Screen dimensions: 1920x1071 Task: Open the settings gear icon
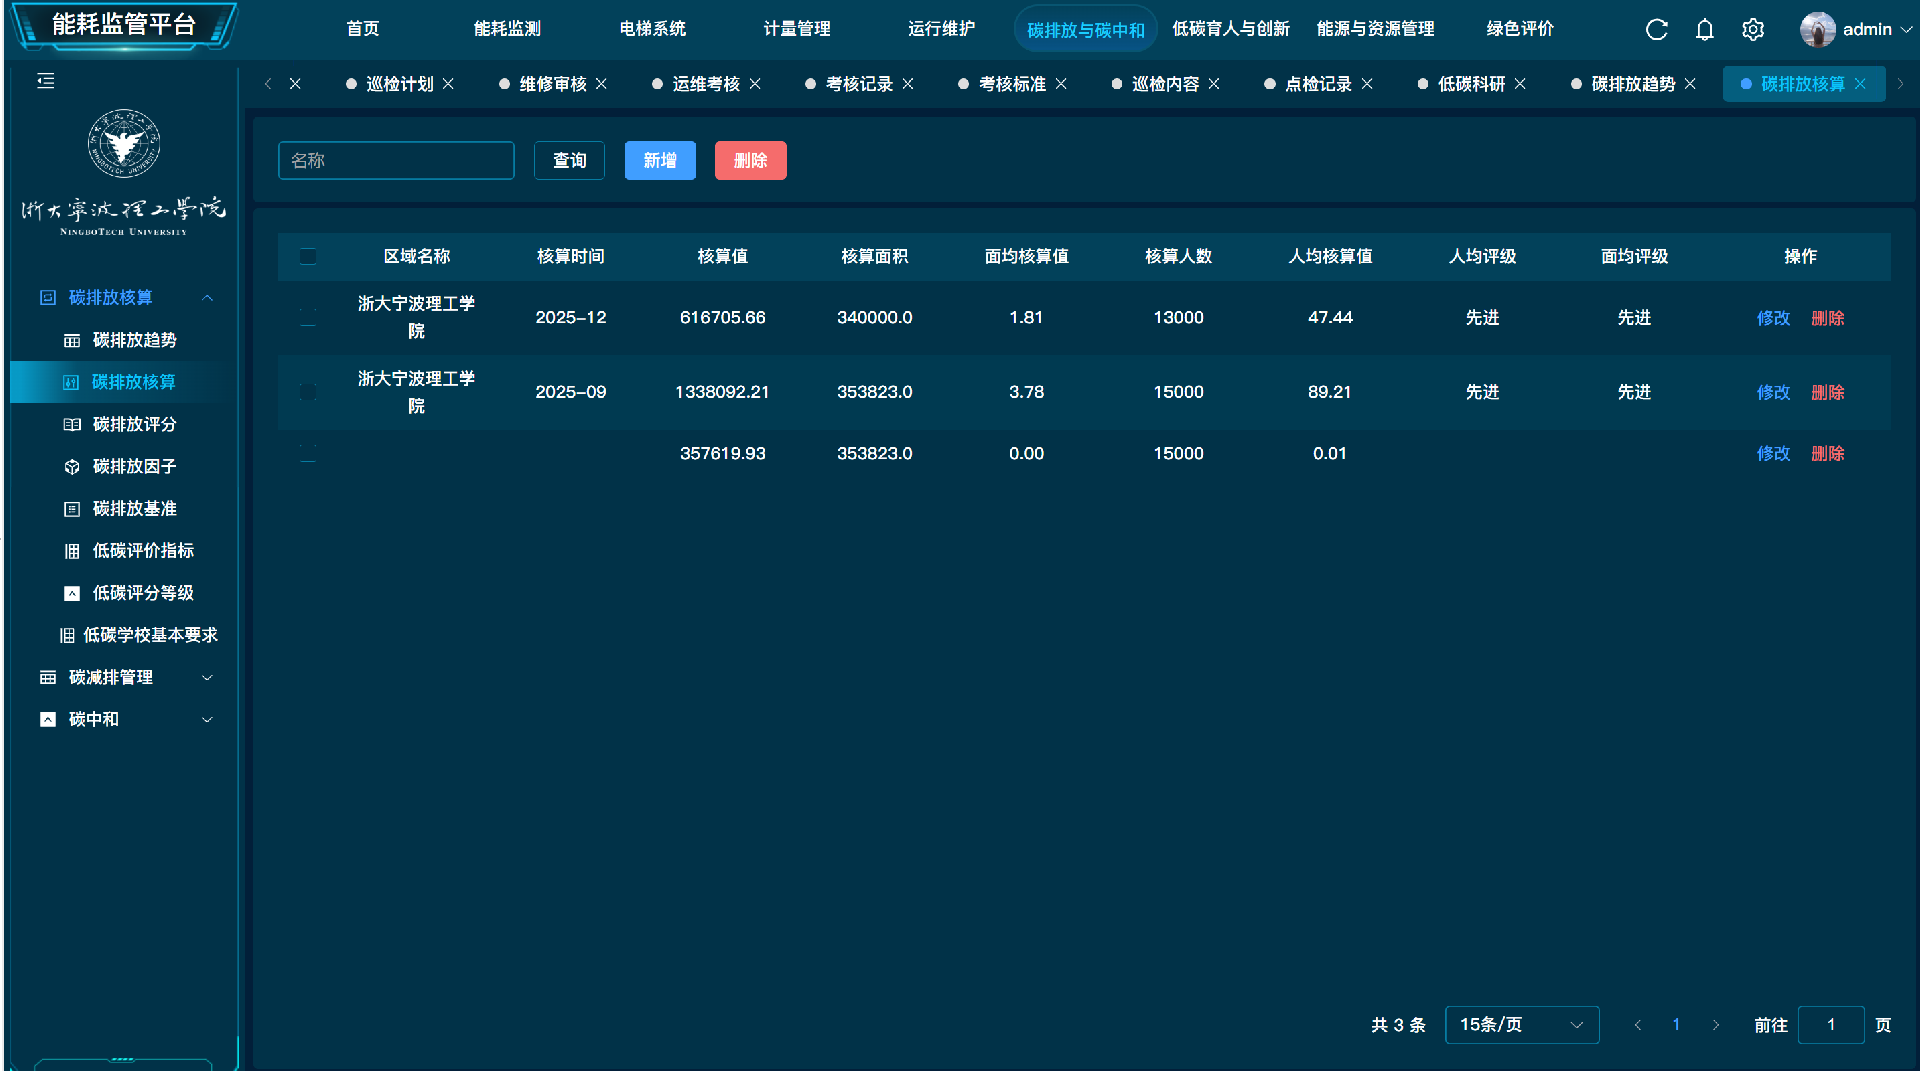coord(1752,30)
